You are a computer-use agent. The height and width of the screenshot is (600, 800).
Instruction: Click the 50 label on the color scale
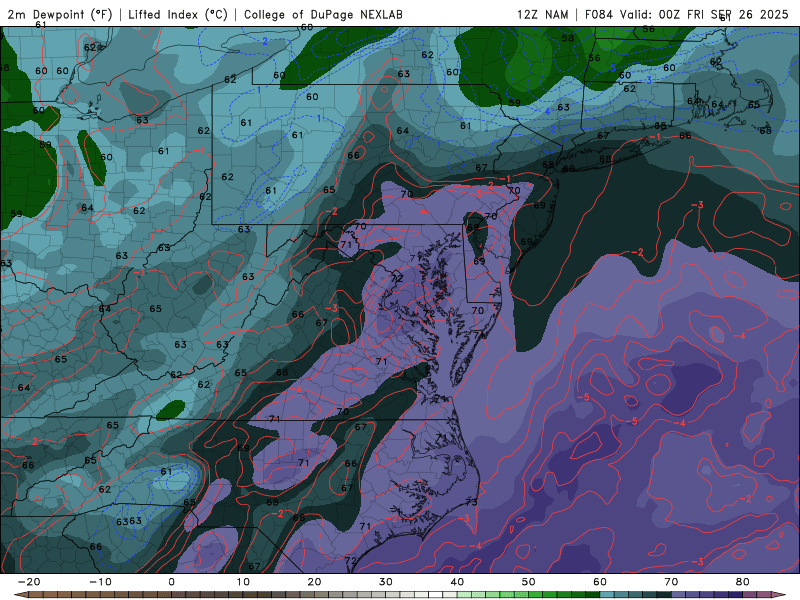coord(529,582)
